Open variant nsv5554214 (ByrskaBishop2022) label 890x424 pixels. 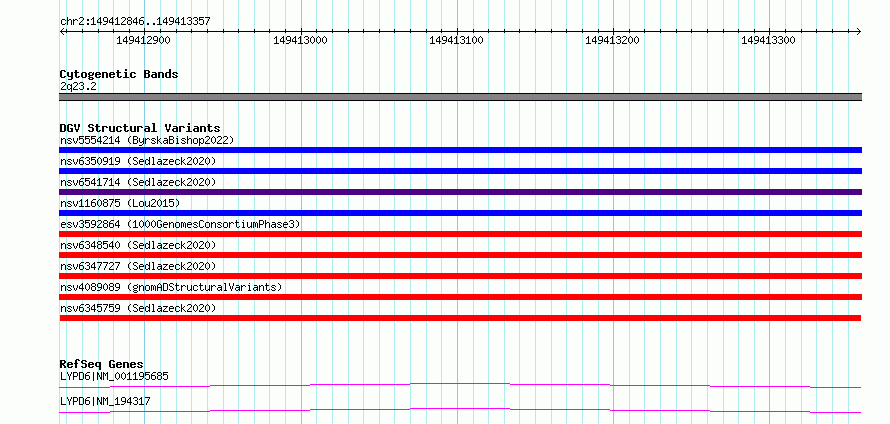(x=147, y=140)
